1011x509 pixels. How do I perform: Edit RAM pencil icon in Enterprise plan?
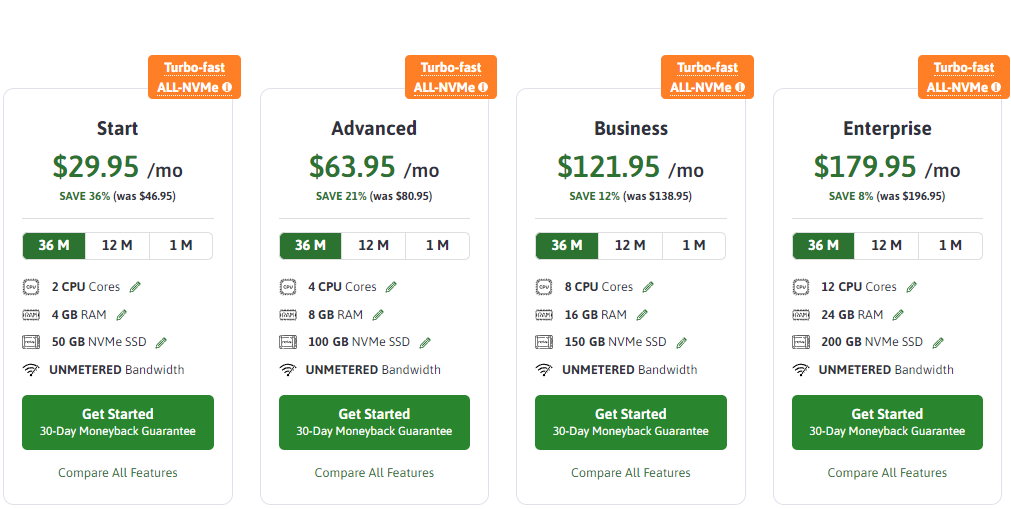pos(898,315)
